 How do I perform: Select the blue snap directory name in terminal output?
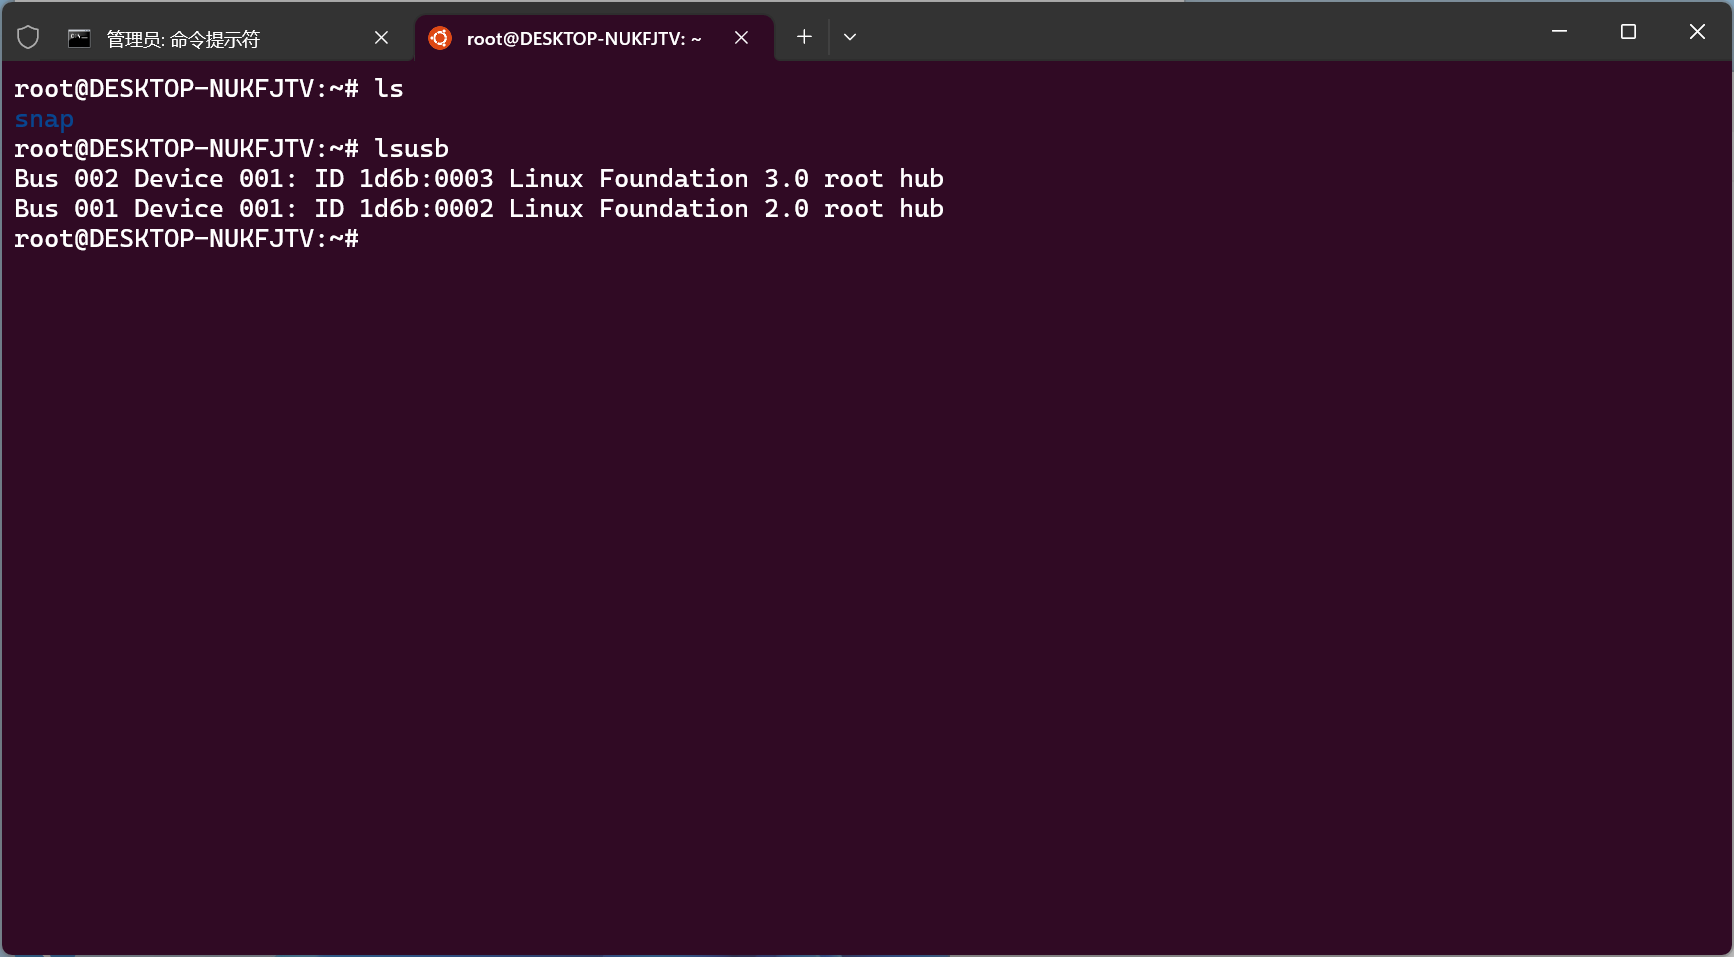[43, 118]
